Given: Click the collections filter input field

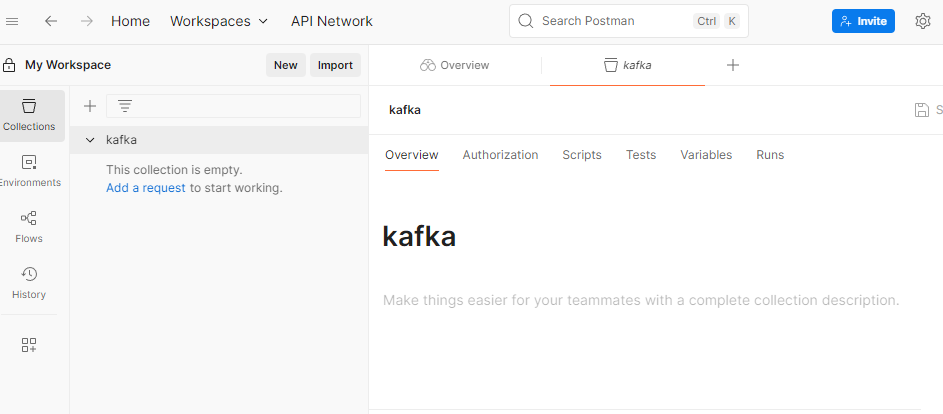Looking at the screenshot, I should (x=233, y=106).
